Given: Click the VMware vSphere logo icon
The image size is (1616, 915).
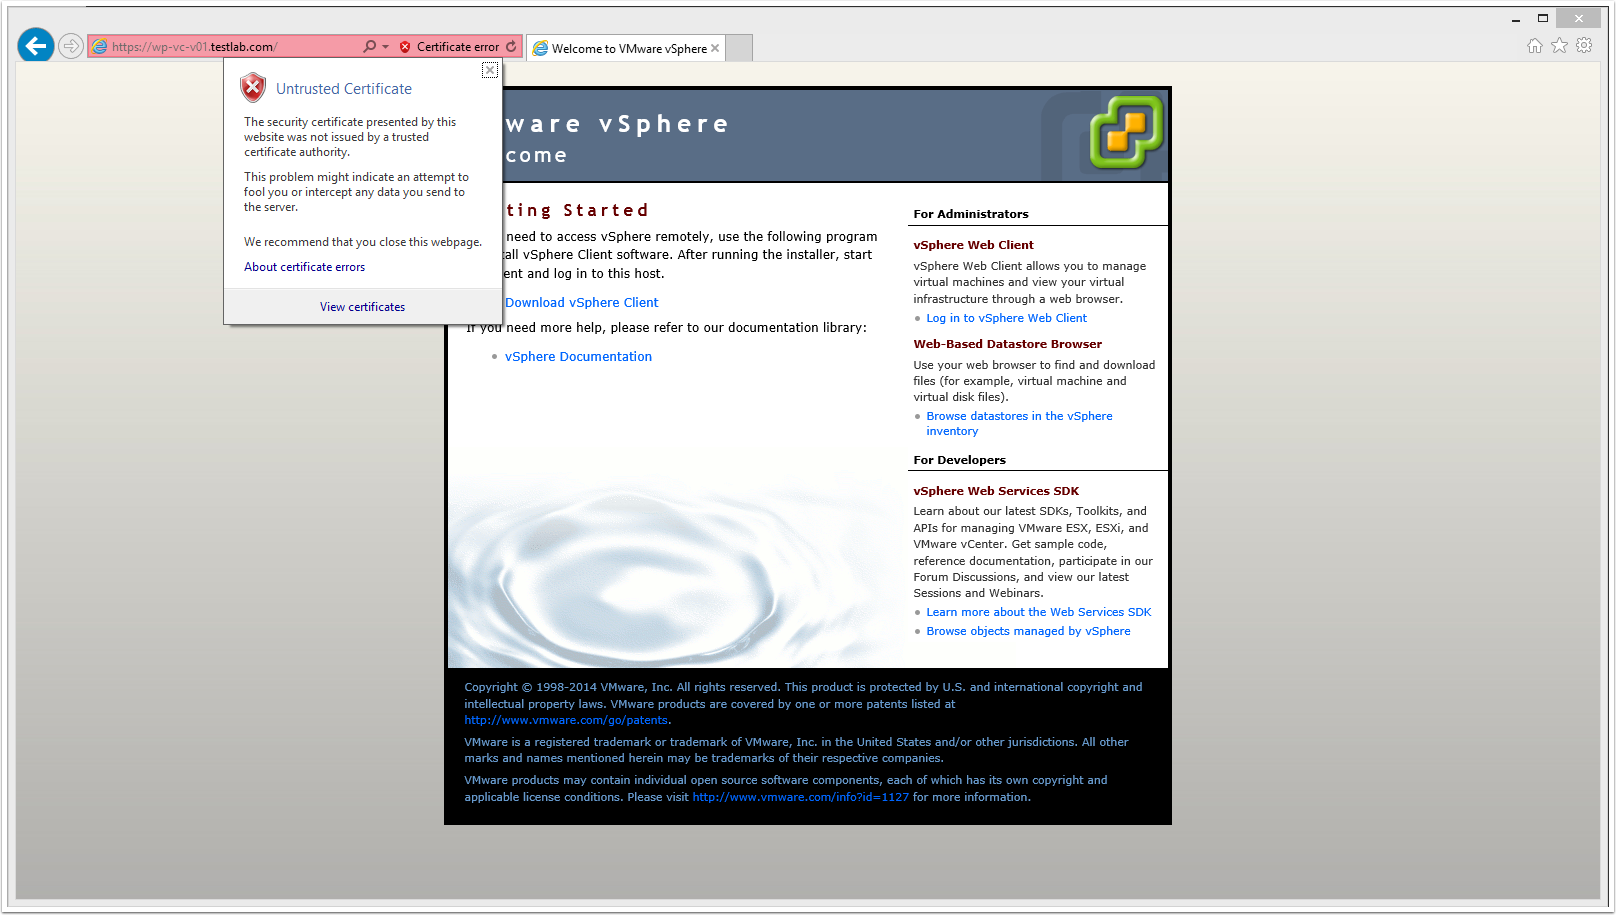Looking at the screenshot, I should pos(1126,132).
